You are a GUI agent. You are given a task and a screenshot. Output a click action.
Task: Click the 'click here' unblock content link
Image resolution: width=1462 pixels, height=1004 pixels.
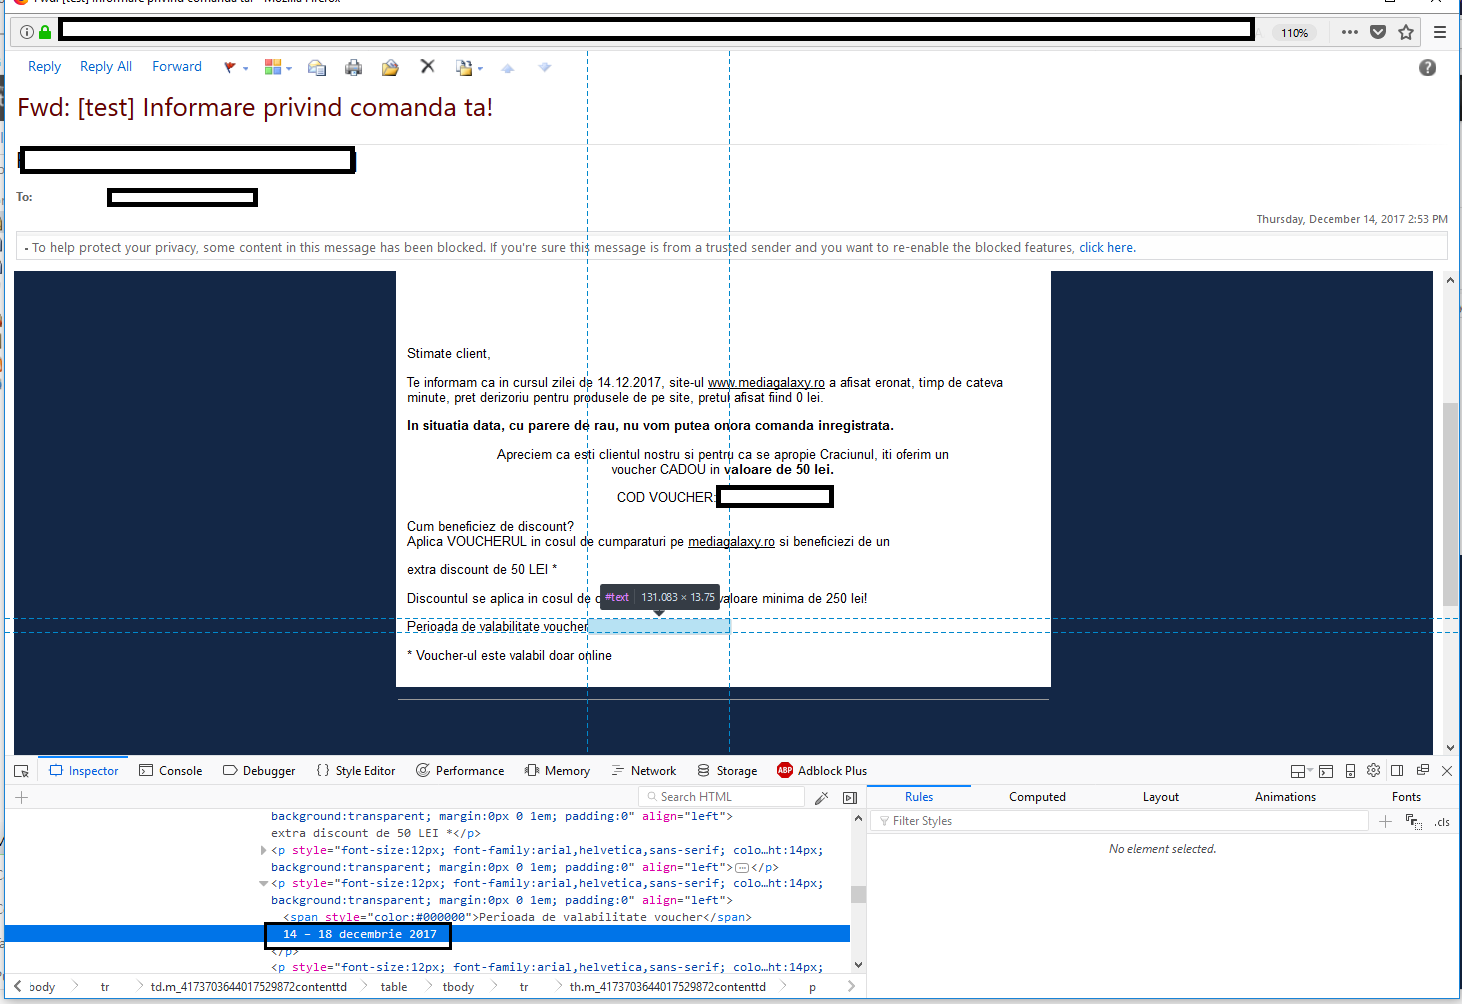1106,248
